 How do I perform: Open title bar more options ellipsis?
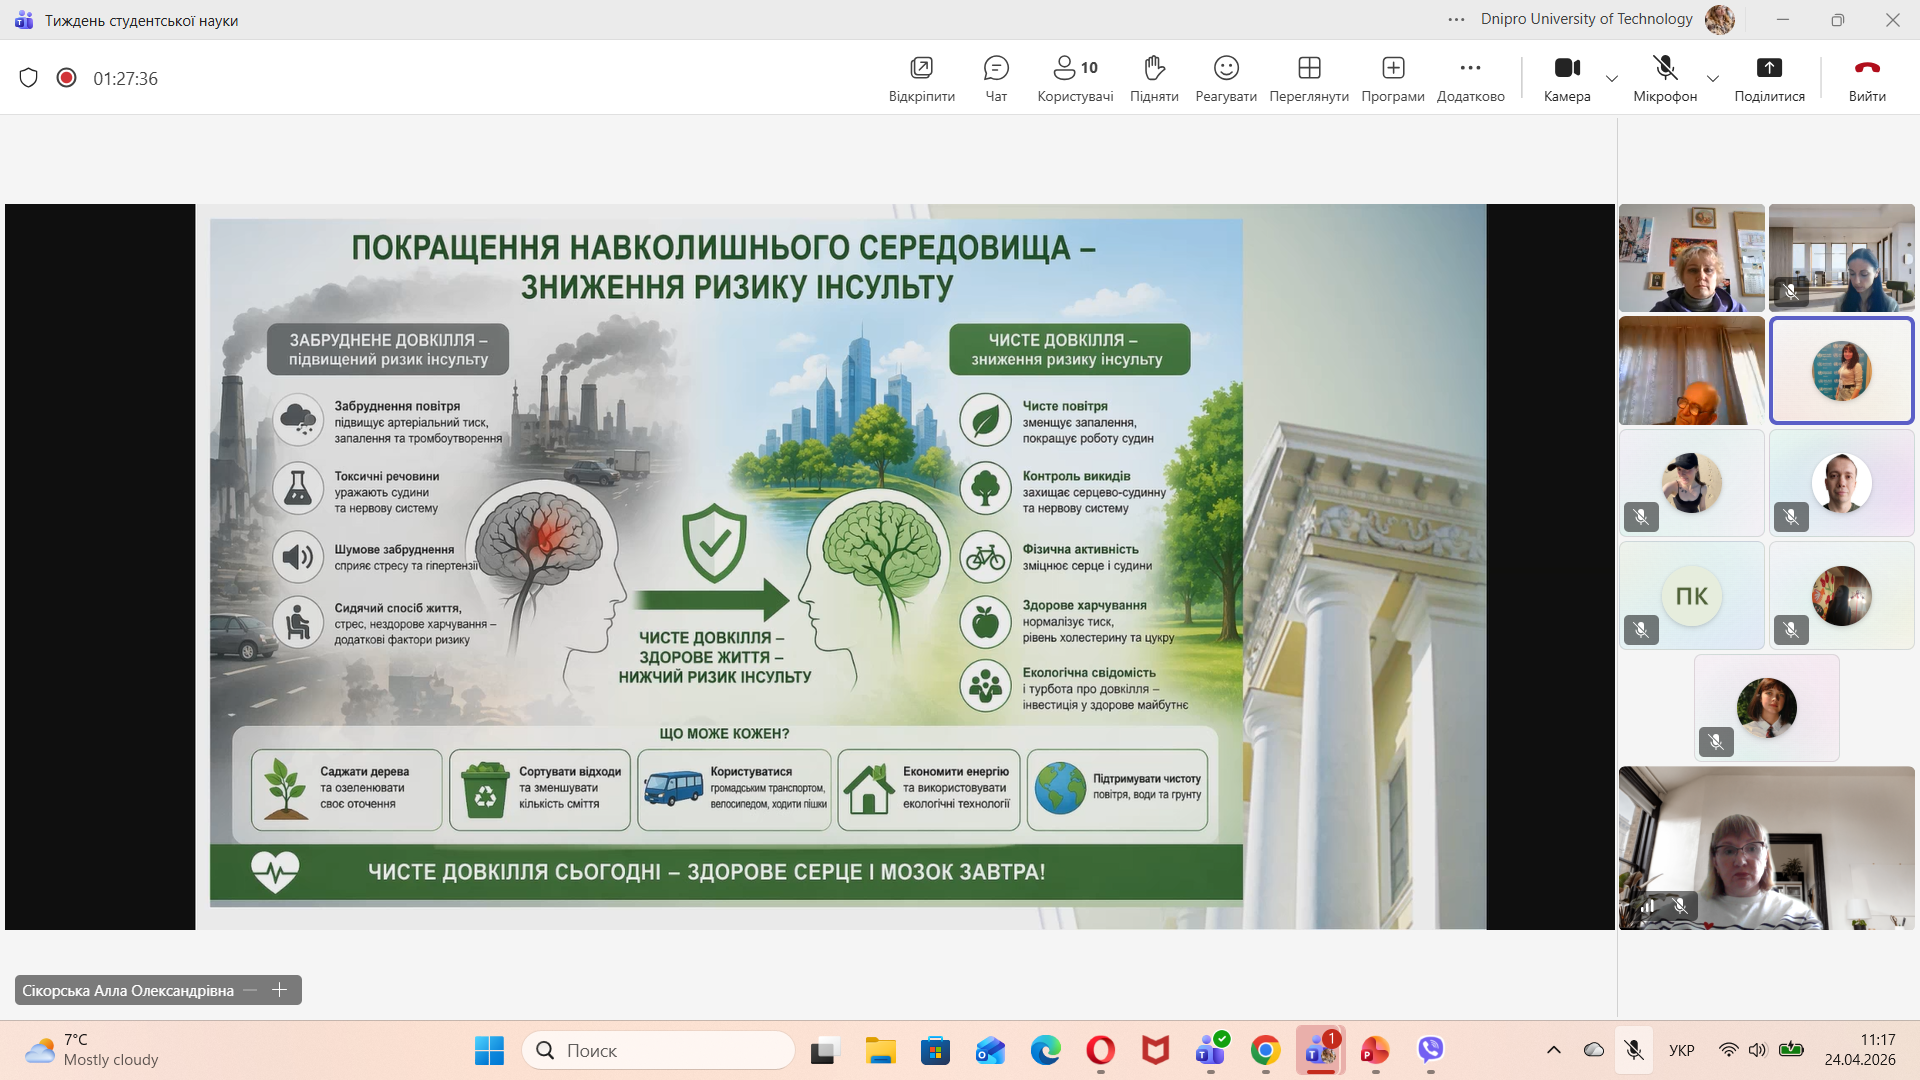[x=1456, y=19]
